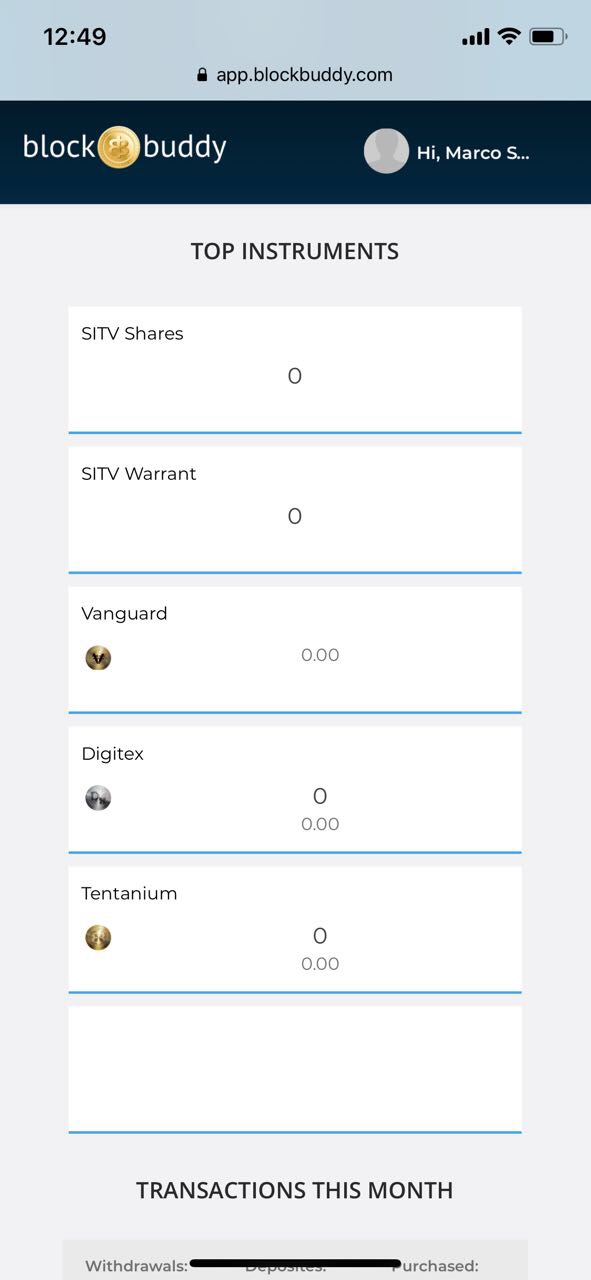Click the blockbuddy gold coin logo
Screen dimensions: 591x1280
coord(119,147)
